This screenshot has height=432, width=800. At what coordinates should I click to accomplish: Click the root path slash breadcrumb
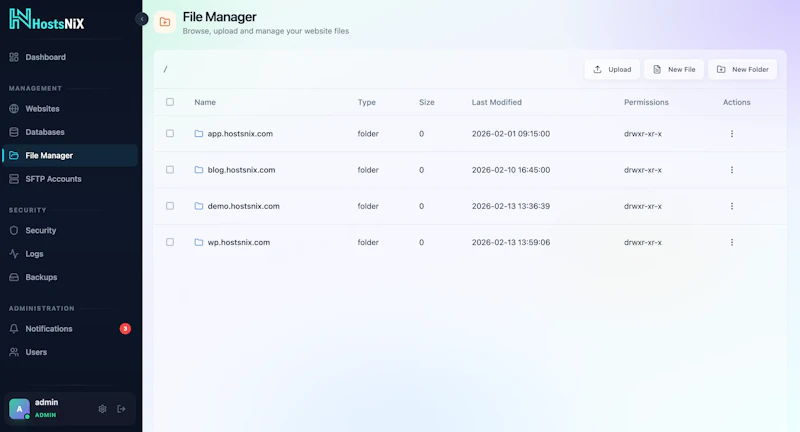click(165, 69)
